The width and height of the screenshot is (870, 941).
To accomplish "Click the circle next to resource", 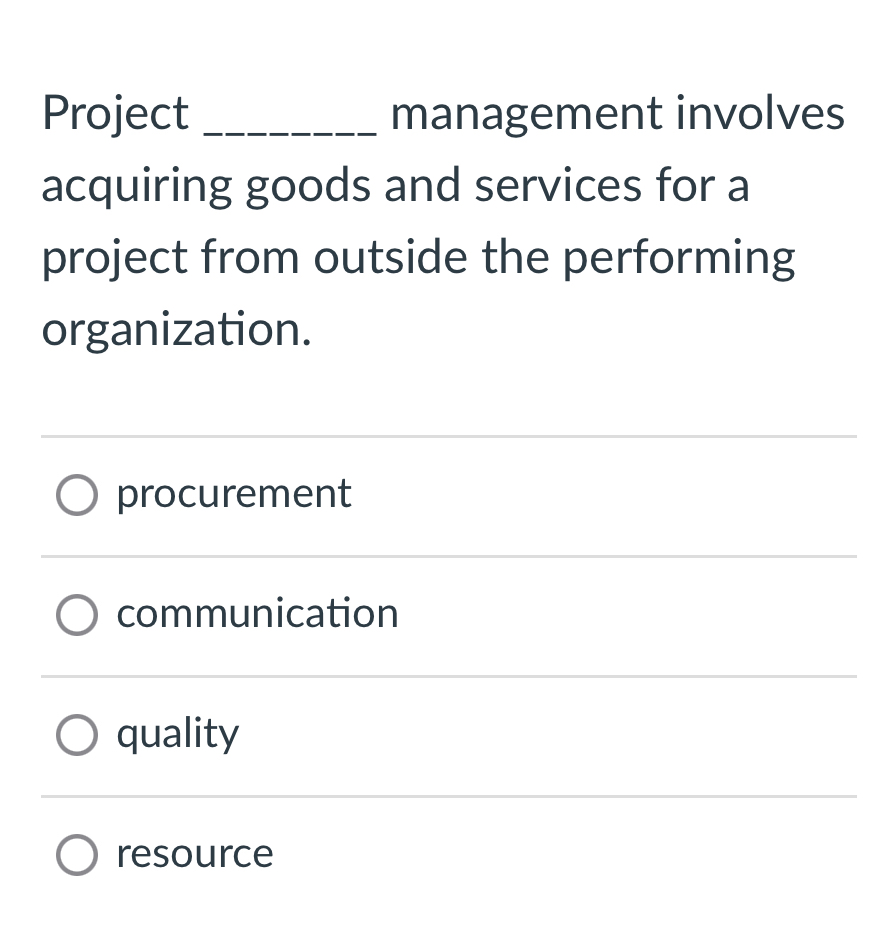I will [x=77, y=854].
